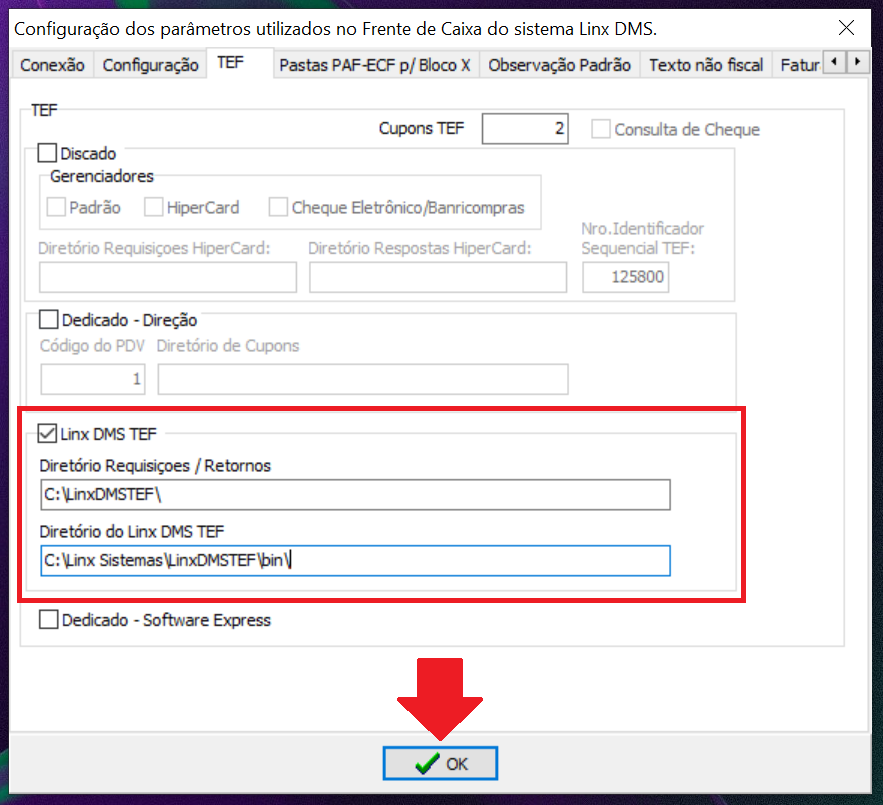The width and height of the screenshot is (883, 805).
Task: Go to Observação Padrão tab
Action: (x=559, y=65)
